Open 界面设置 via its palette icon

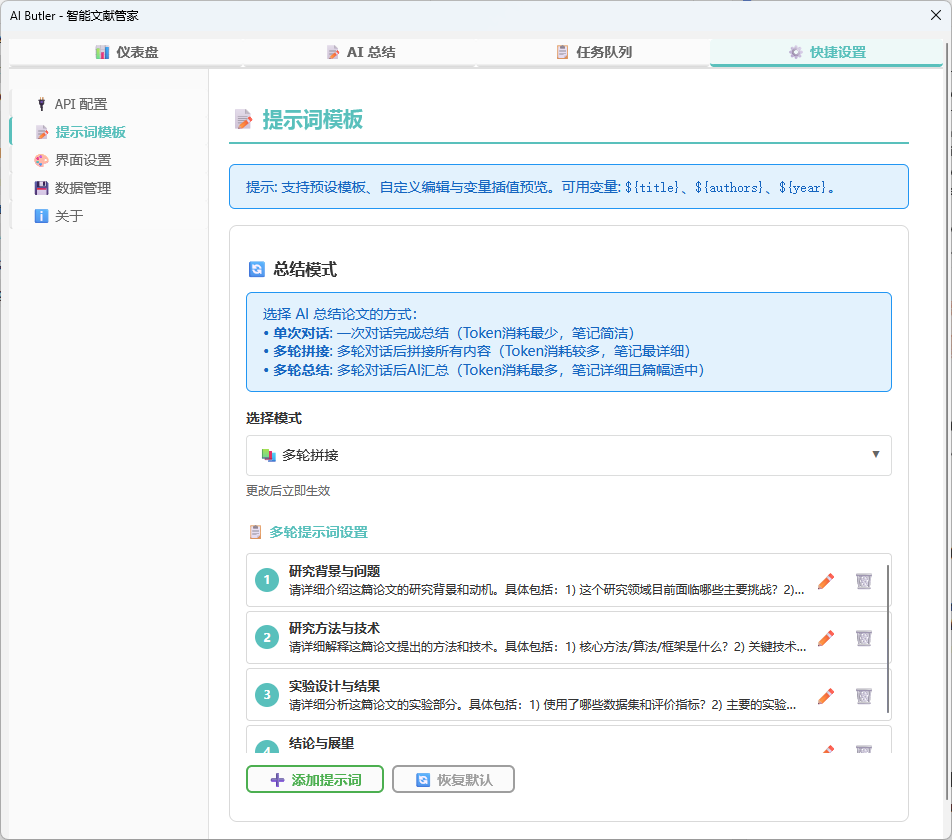pos(41,159)
